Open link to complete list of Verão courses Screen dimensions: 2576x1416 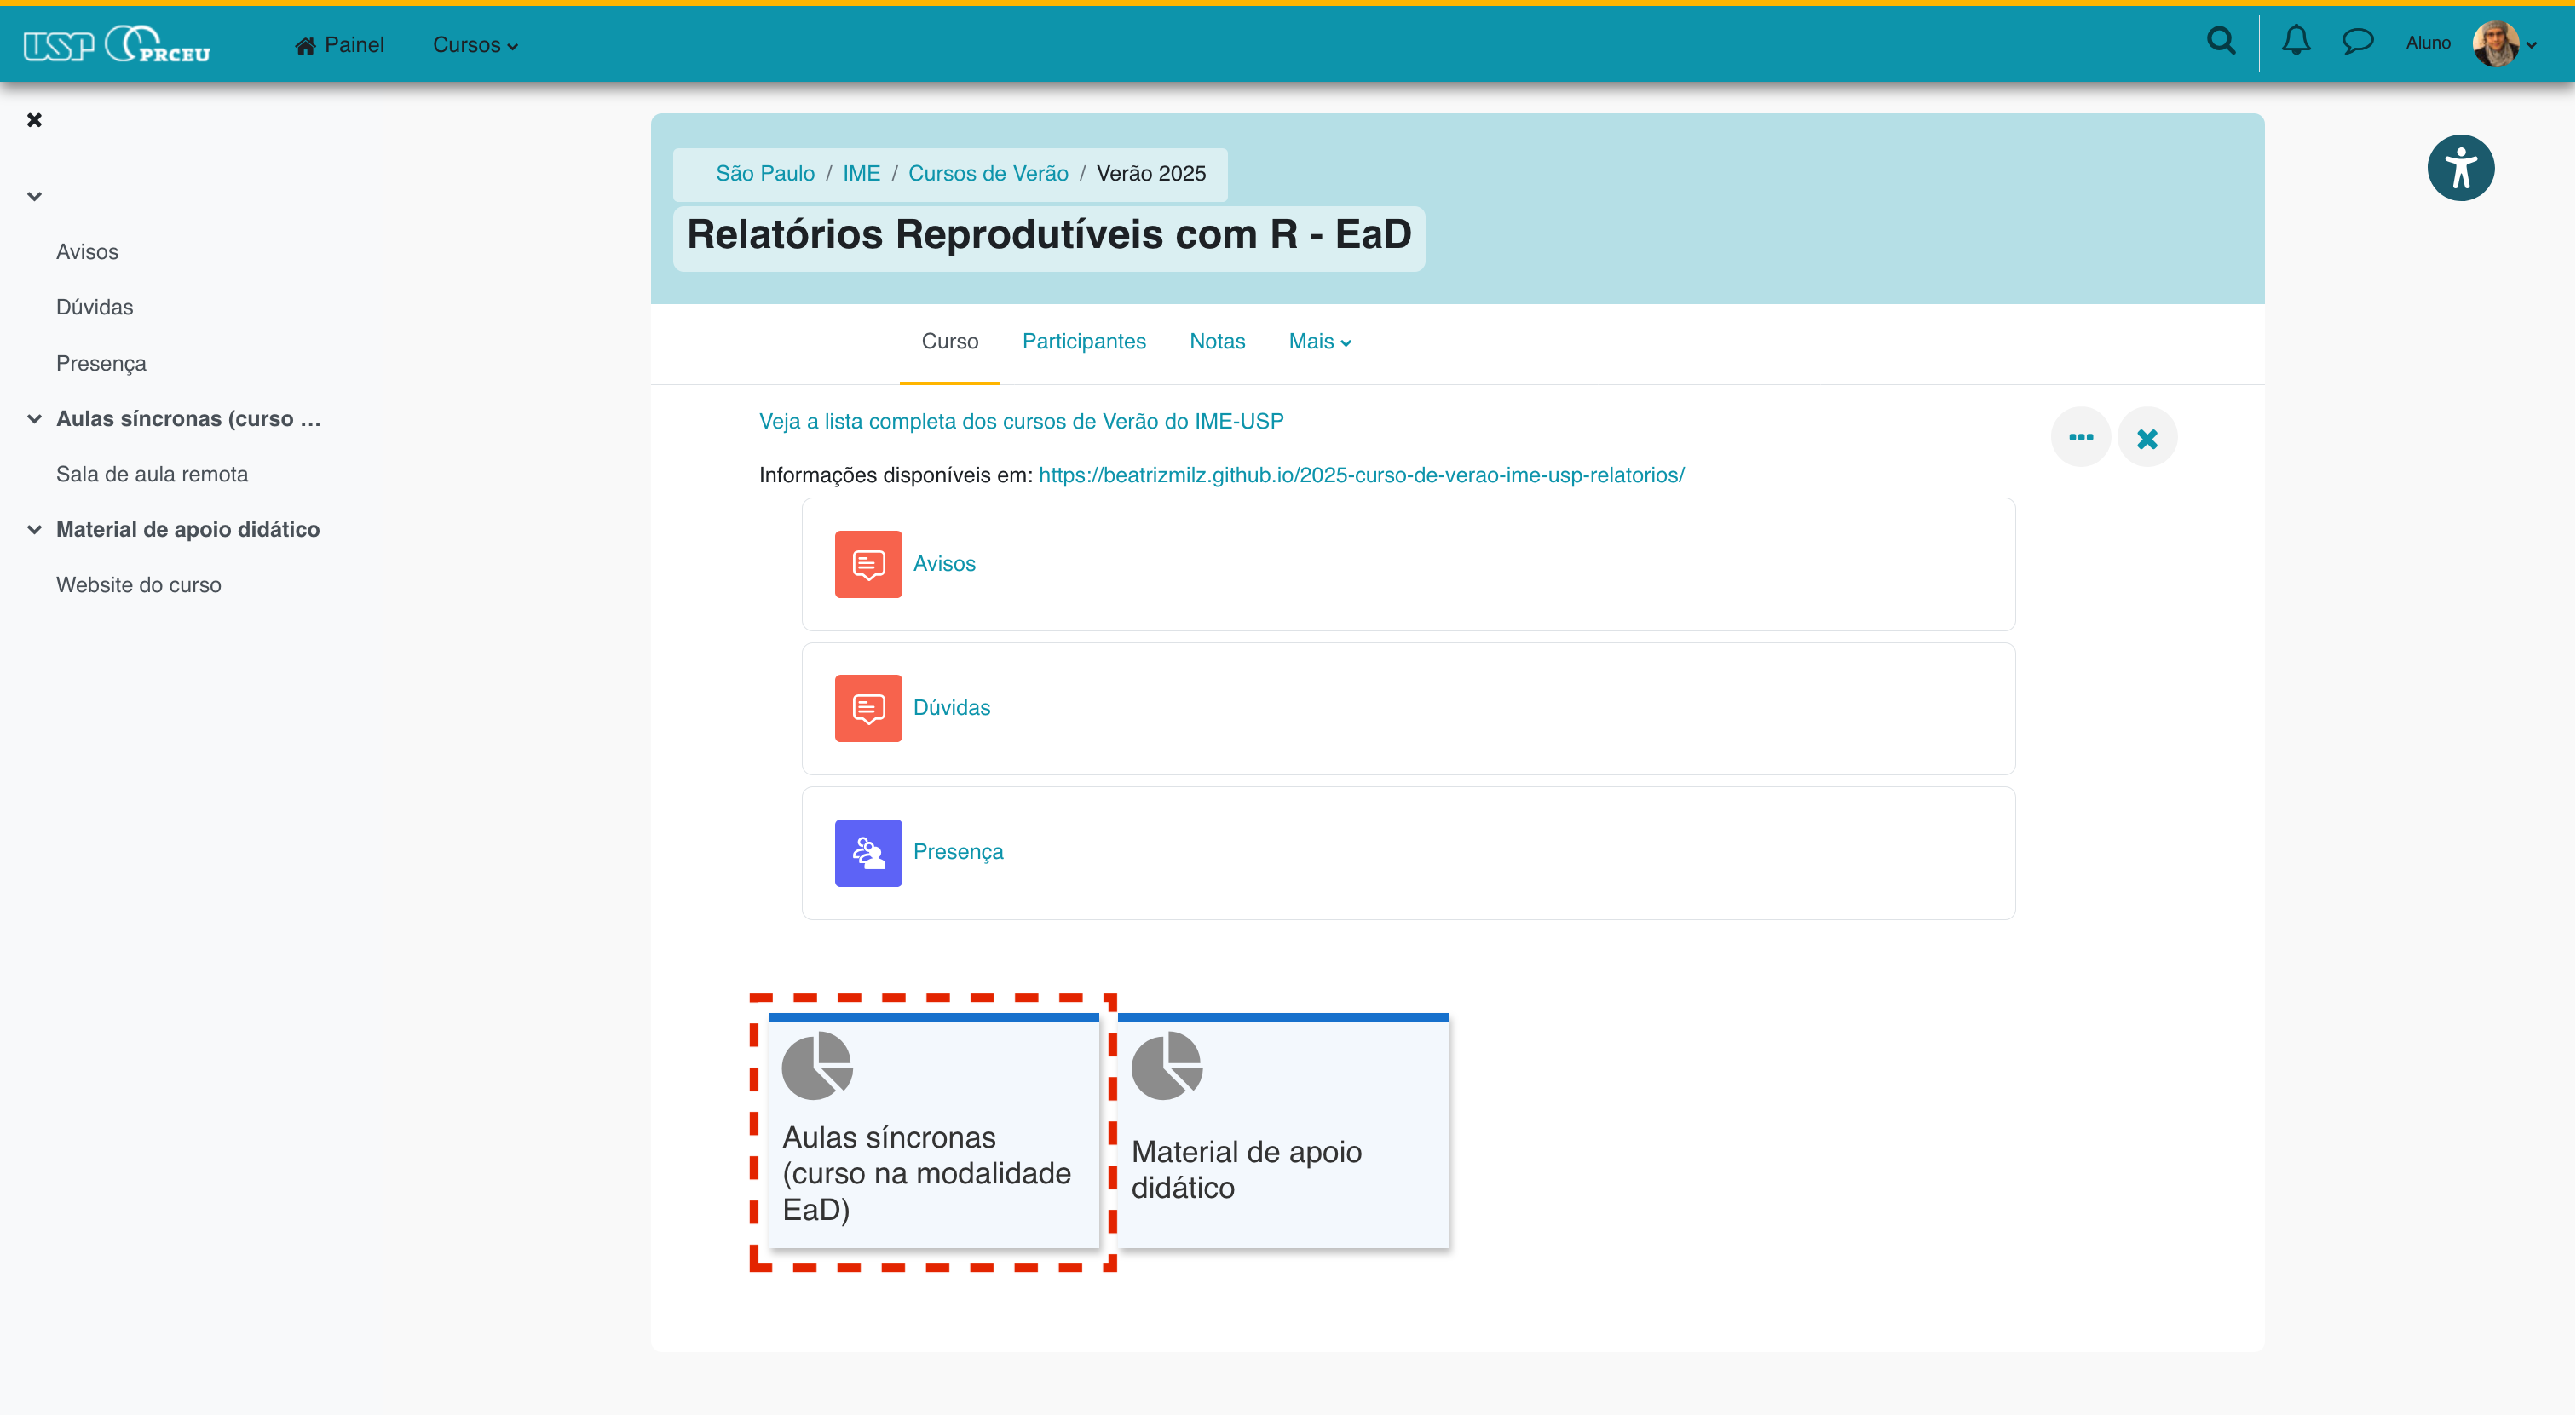(x=1021, y=422)
